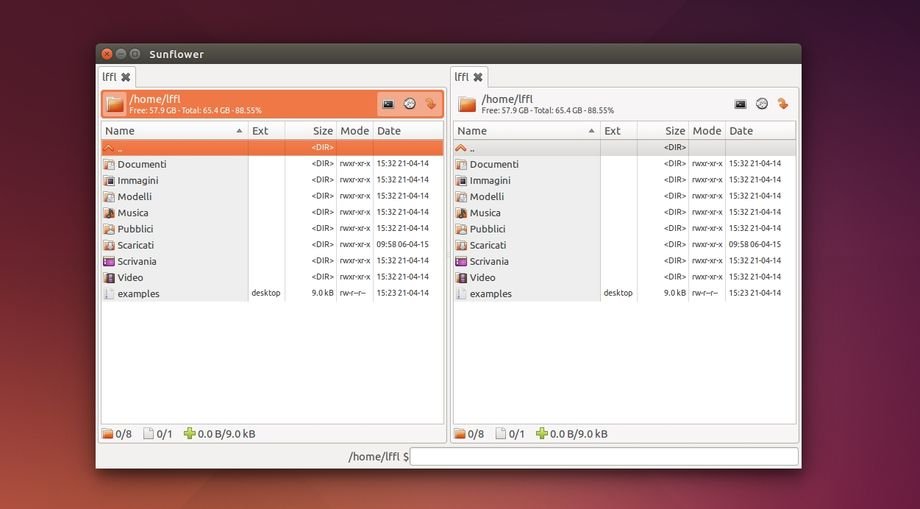This screenshot has width=920, height=509.
Task: Go to parent directory in right pane
Action: pyautogui.click(x=472, y=148)
